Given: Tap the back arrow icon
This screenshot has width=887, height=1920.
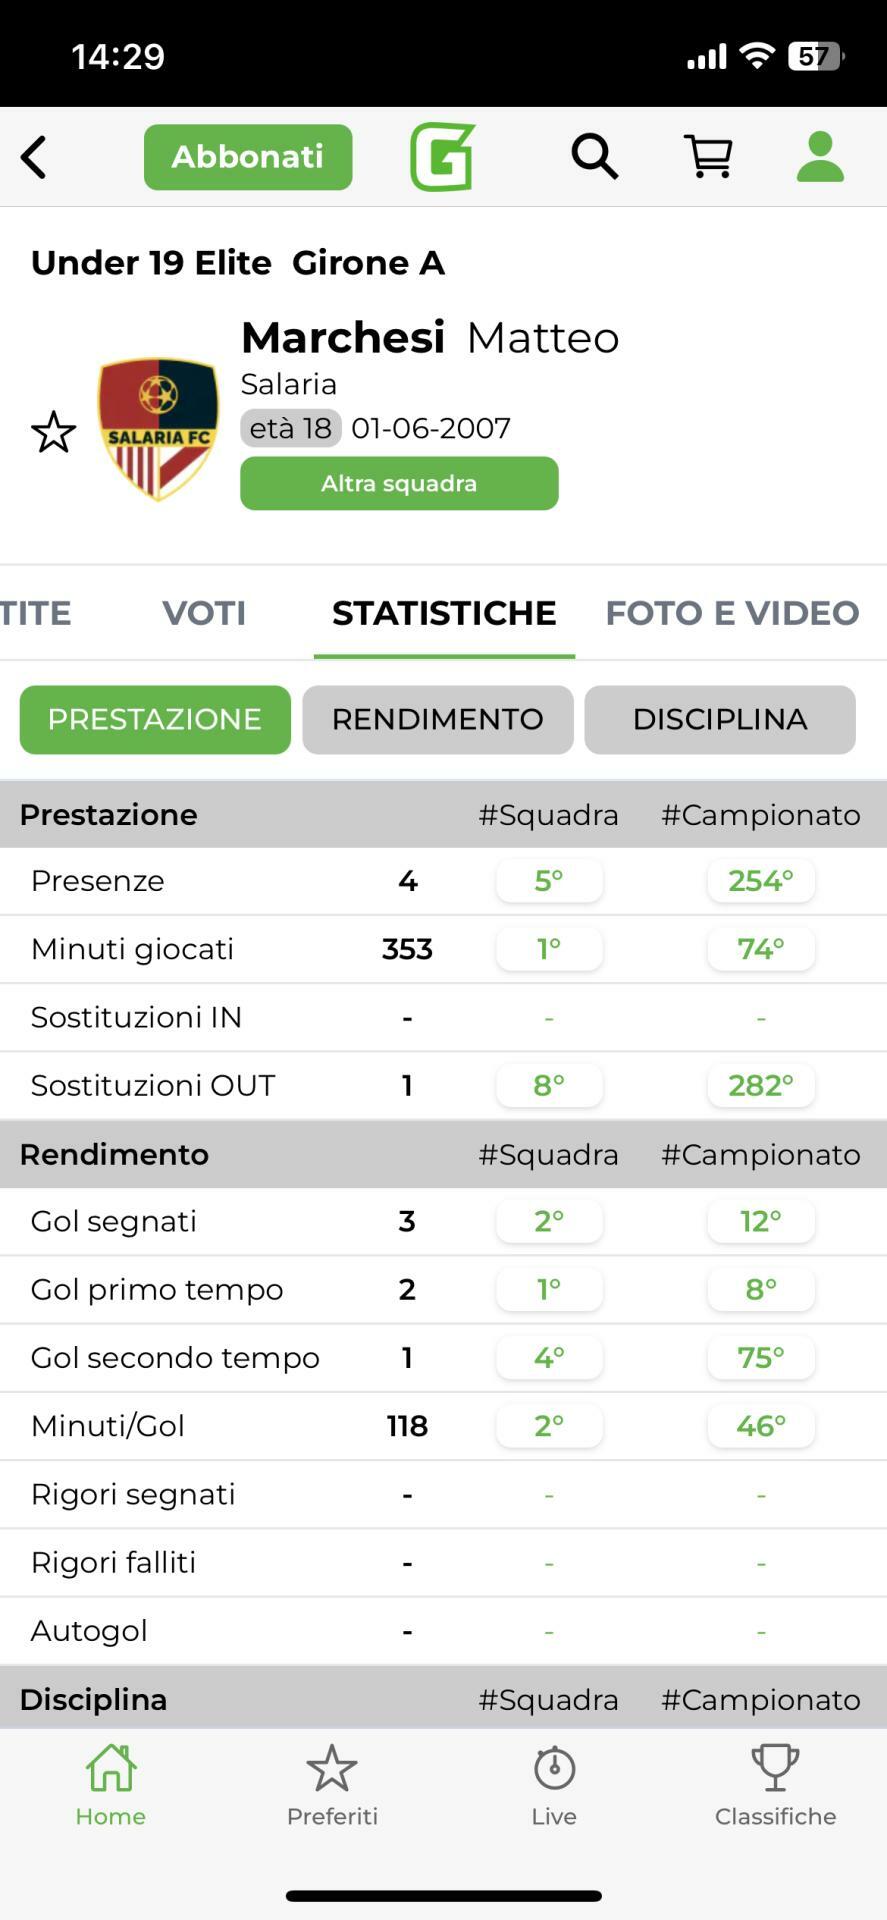Looking at the screenshot, I should [34, 157].
